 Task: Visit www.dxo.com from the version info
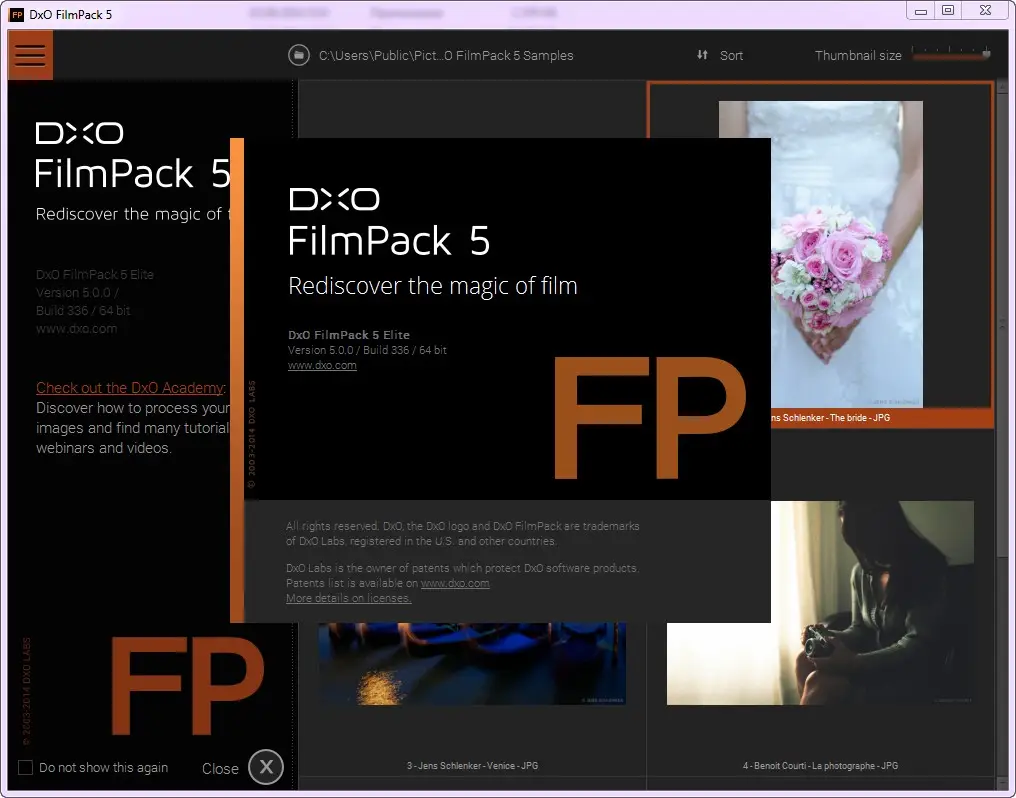point(322,365)
